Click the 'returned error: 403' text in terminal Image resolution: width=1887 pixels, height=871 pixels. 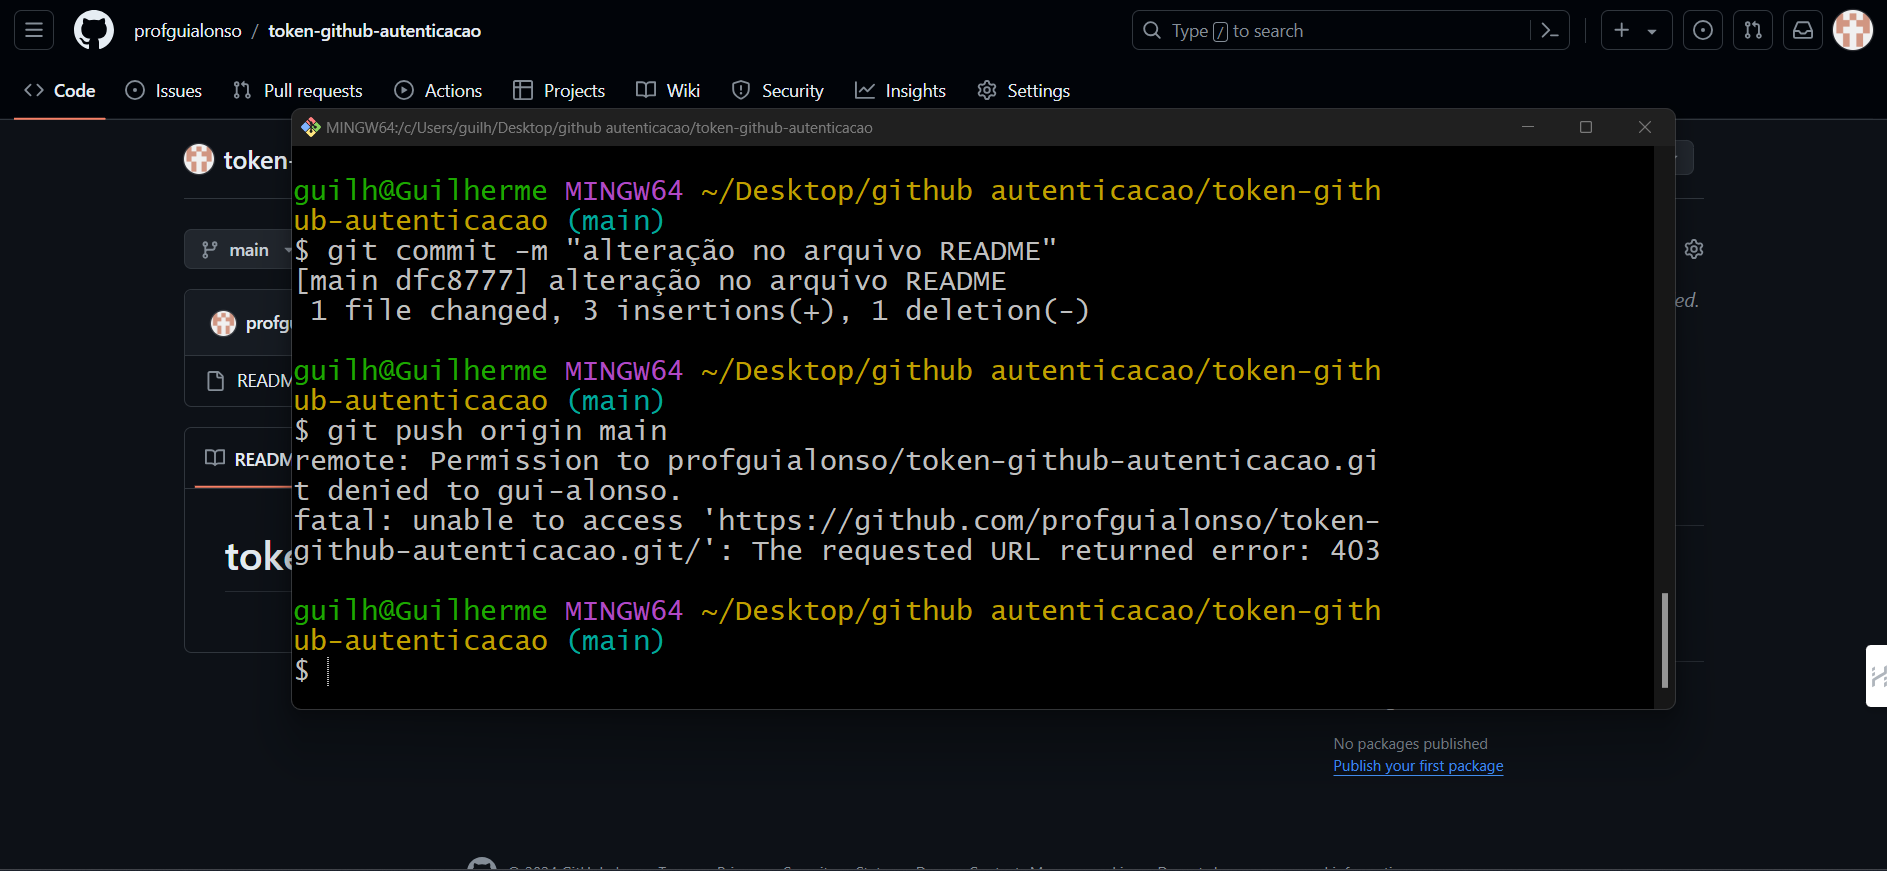click(x=1220, y=551)
